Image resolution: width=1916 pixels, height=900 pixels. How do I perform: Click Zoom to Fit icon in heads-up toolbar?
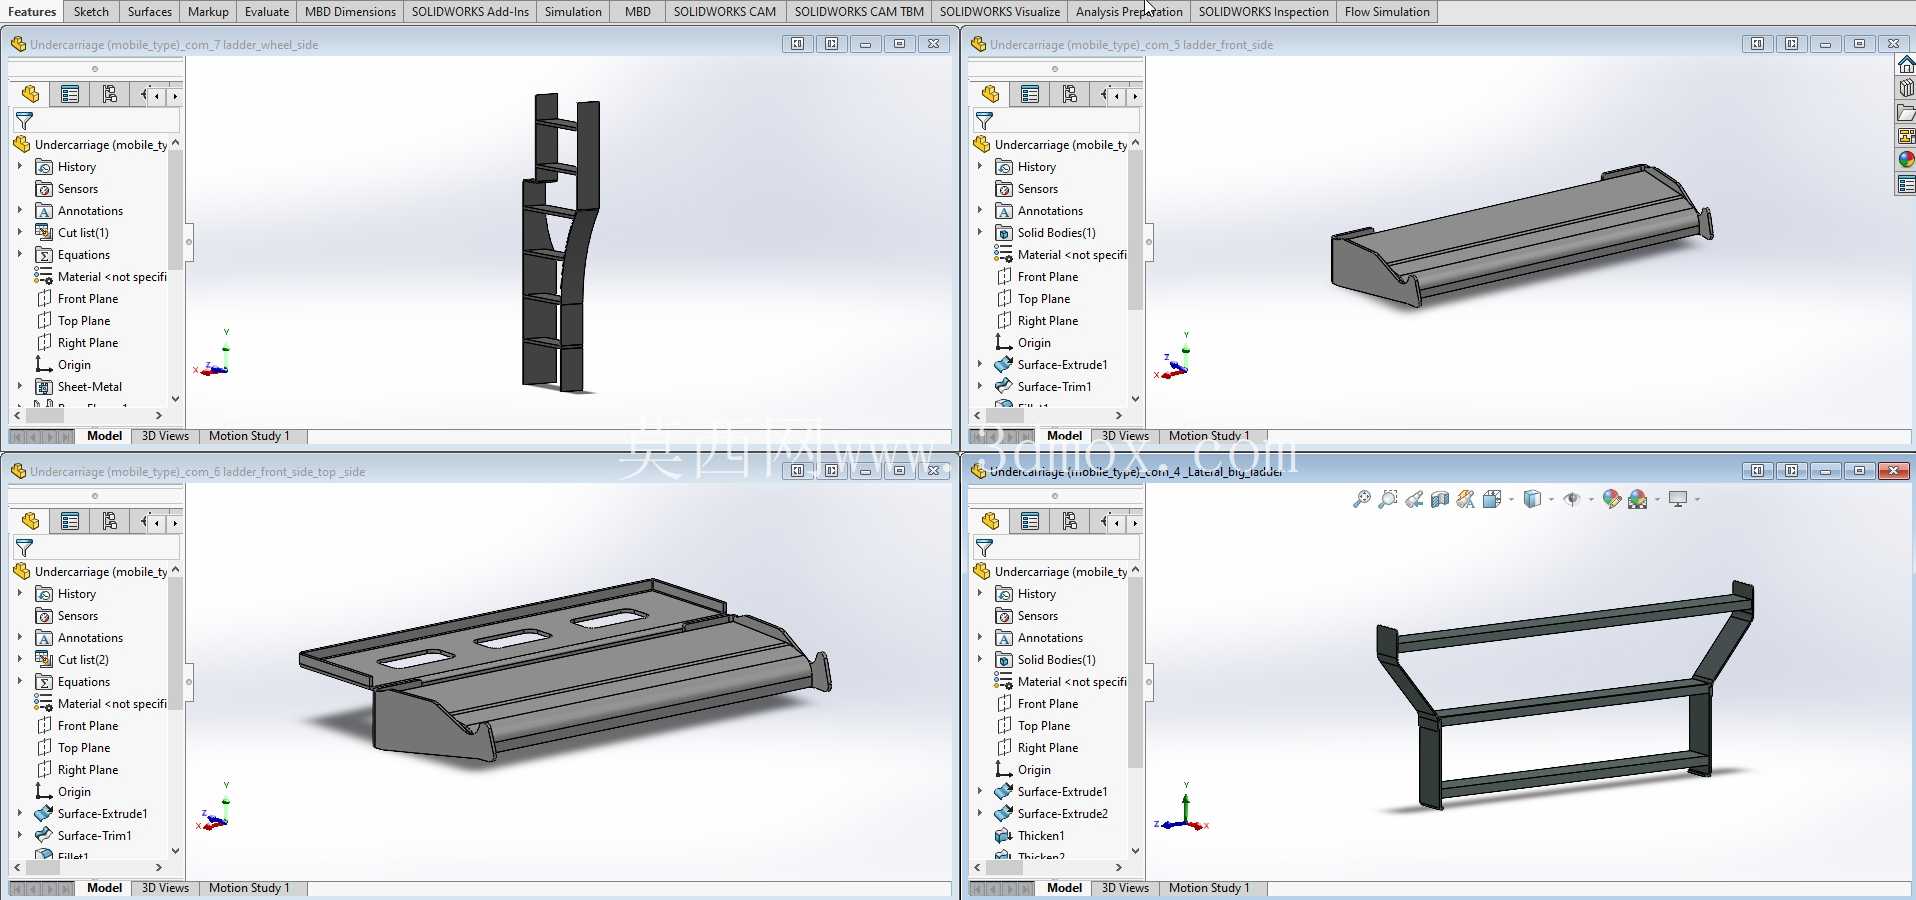(1361, 499)
